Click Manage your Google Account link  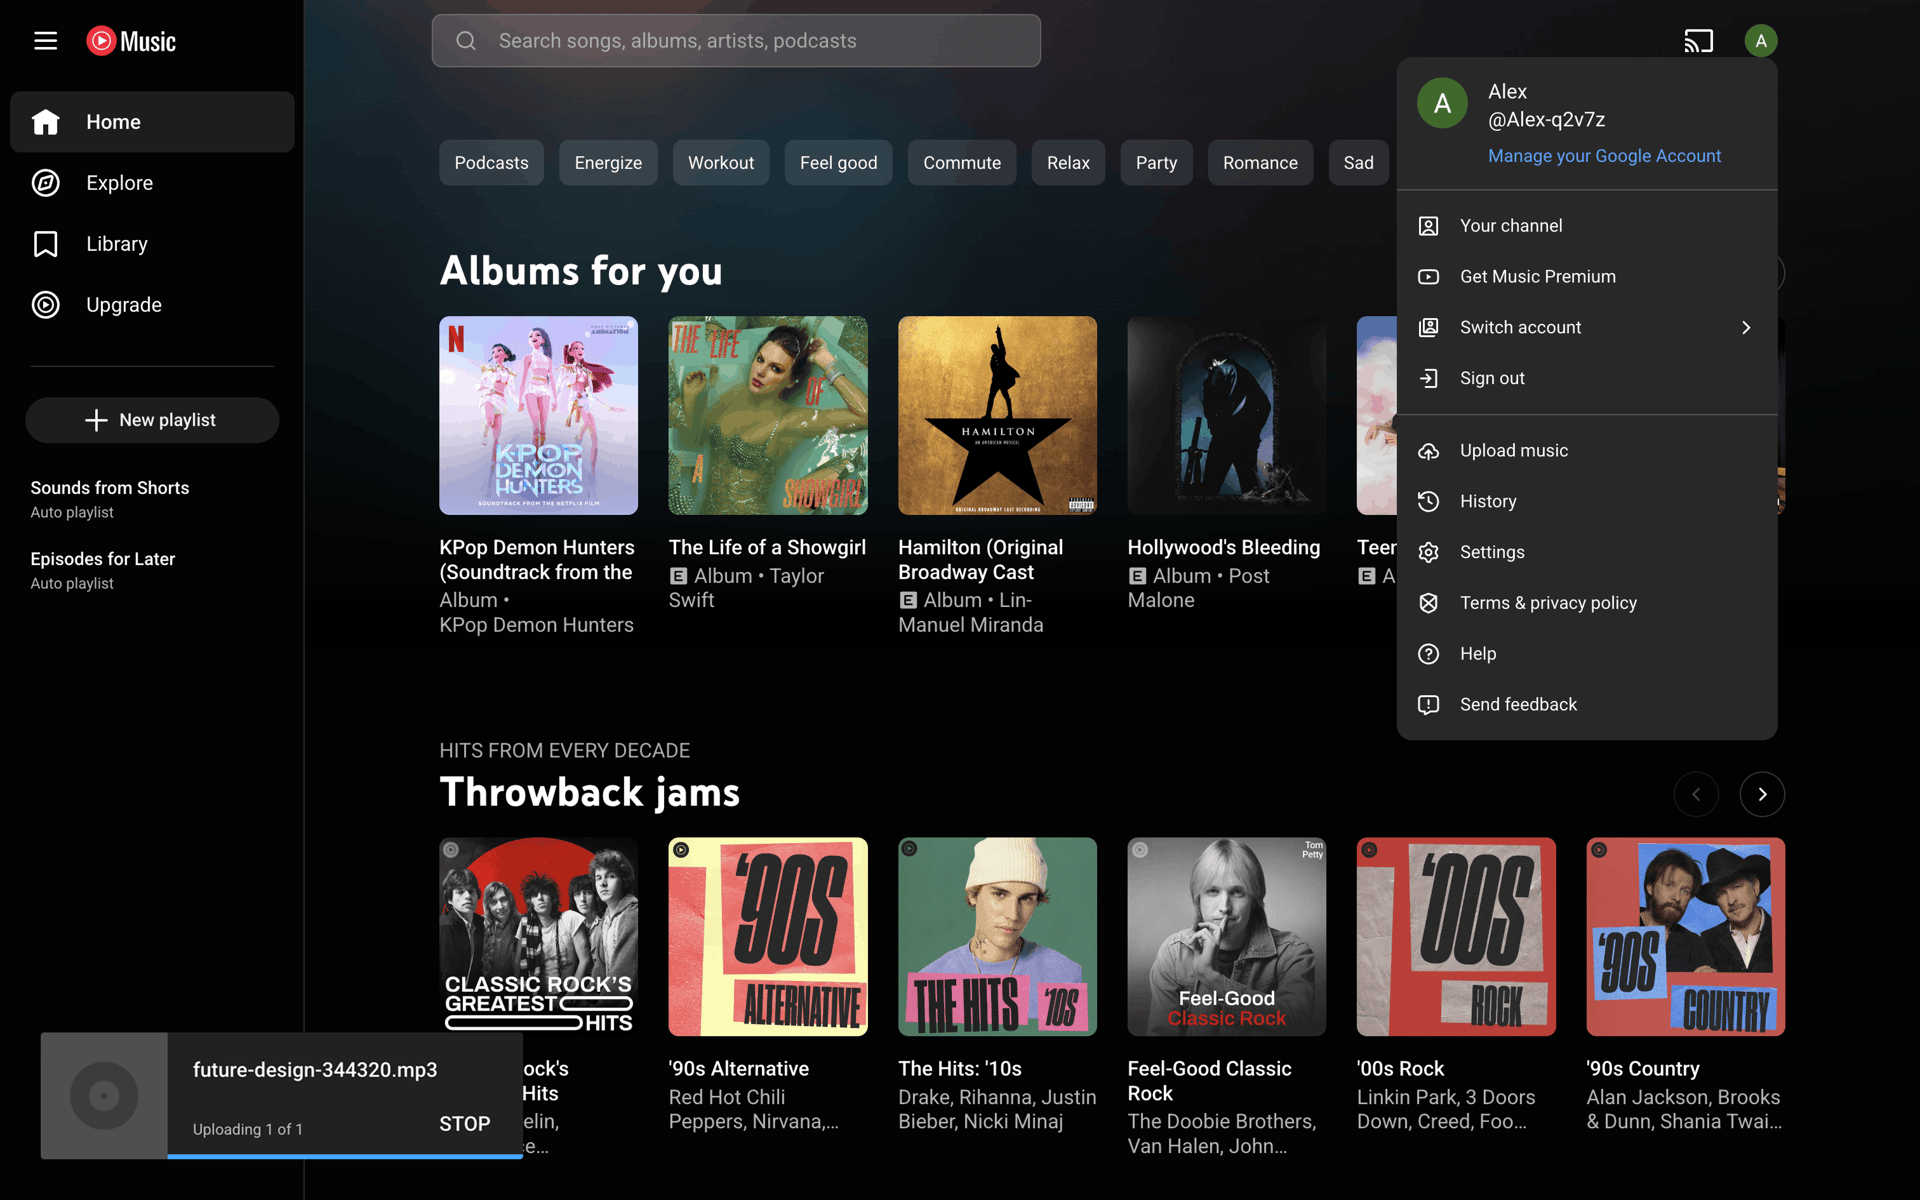(x=1604, y=156)
